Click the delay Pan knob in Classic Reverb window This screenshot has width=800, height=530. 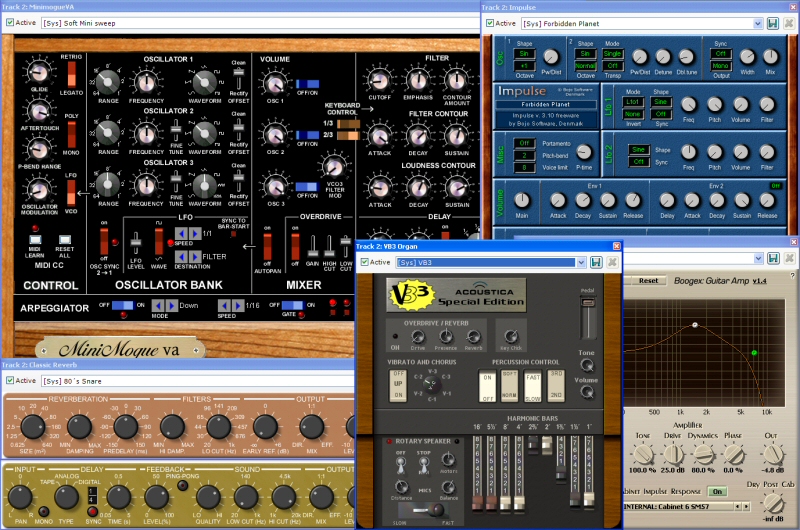(20, 498)
